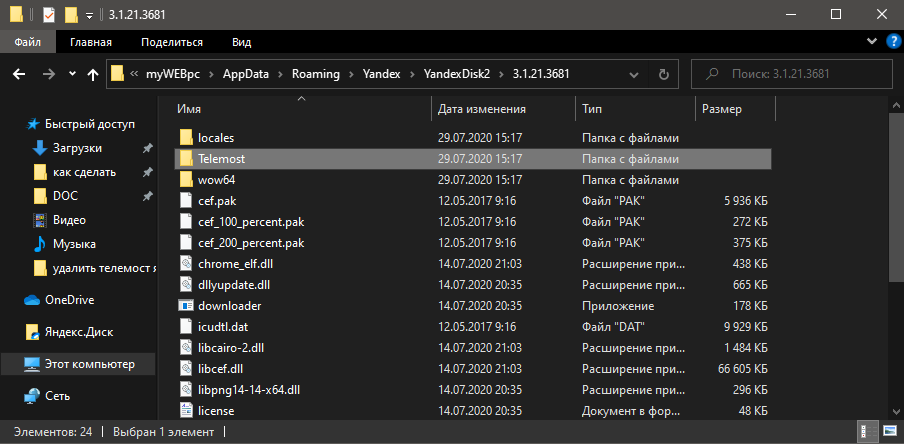The image size is (904, 444).
Task: Click the downloader application icon
Action: pyautogui.click(x=186, y=306)
